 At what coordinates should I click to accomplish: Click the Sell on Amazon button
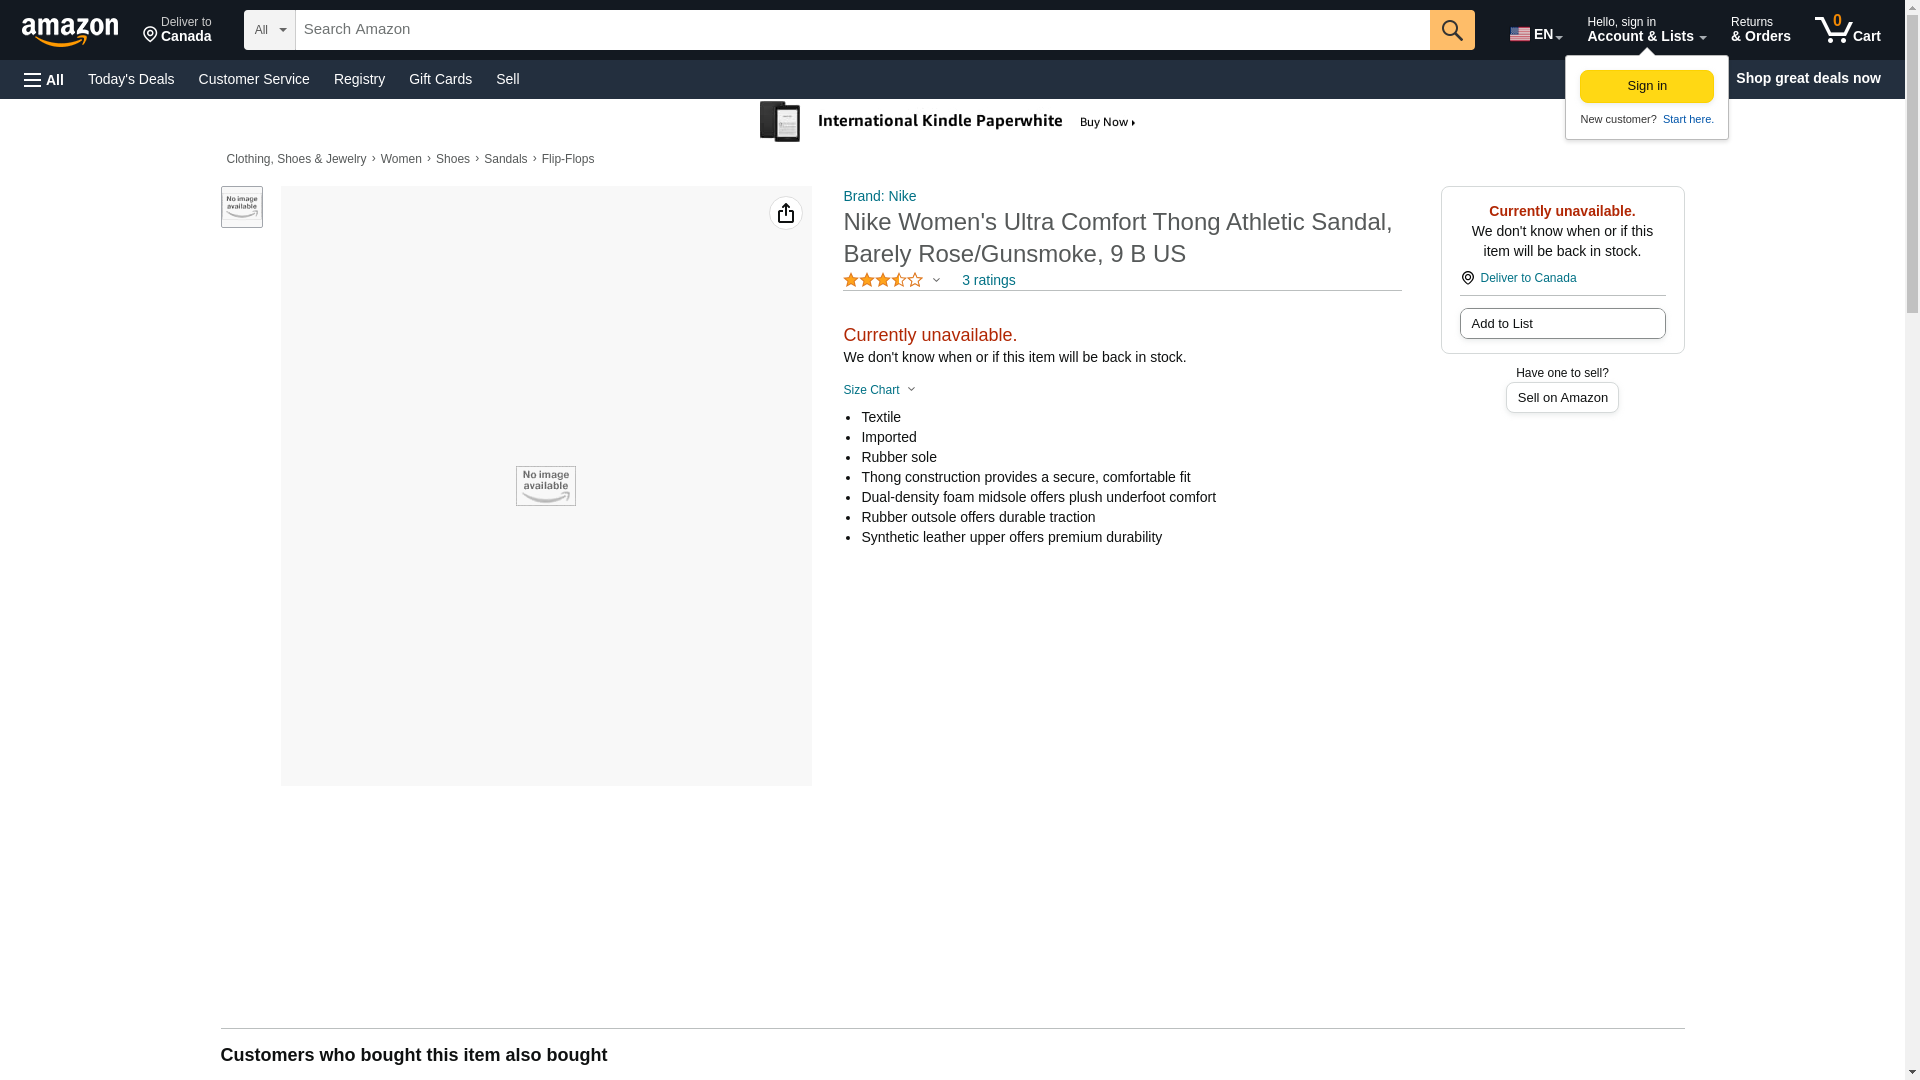pyautogui.click(x=1561, y=398)
